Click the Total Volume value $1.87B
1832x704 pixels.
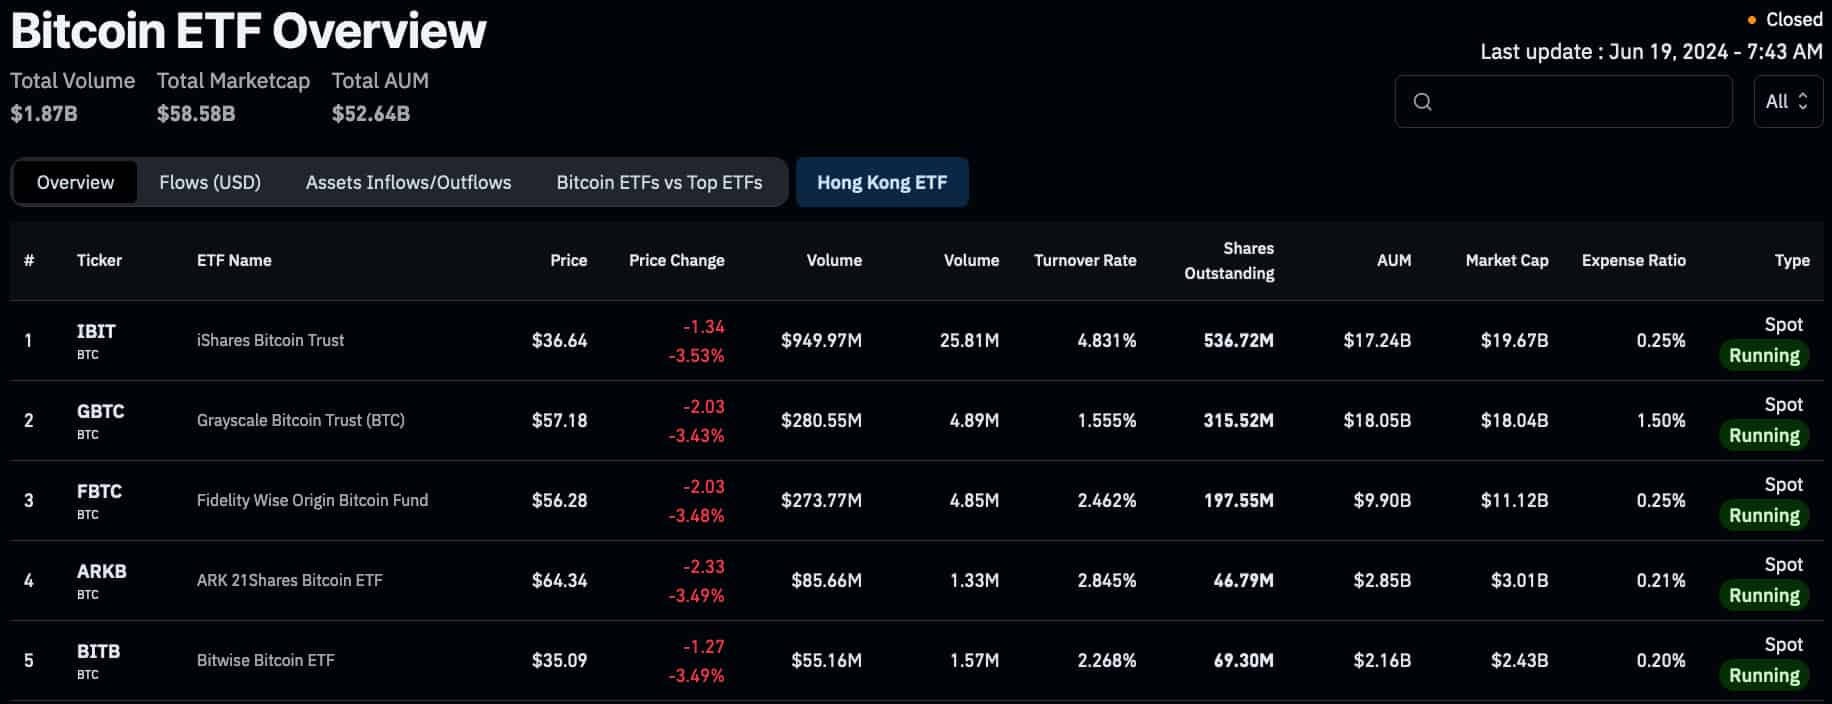point(44,113)
